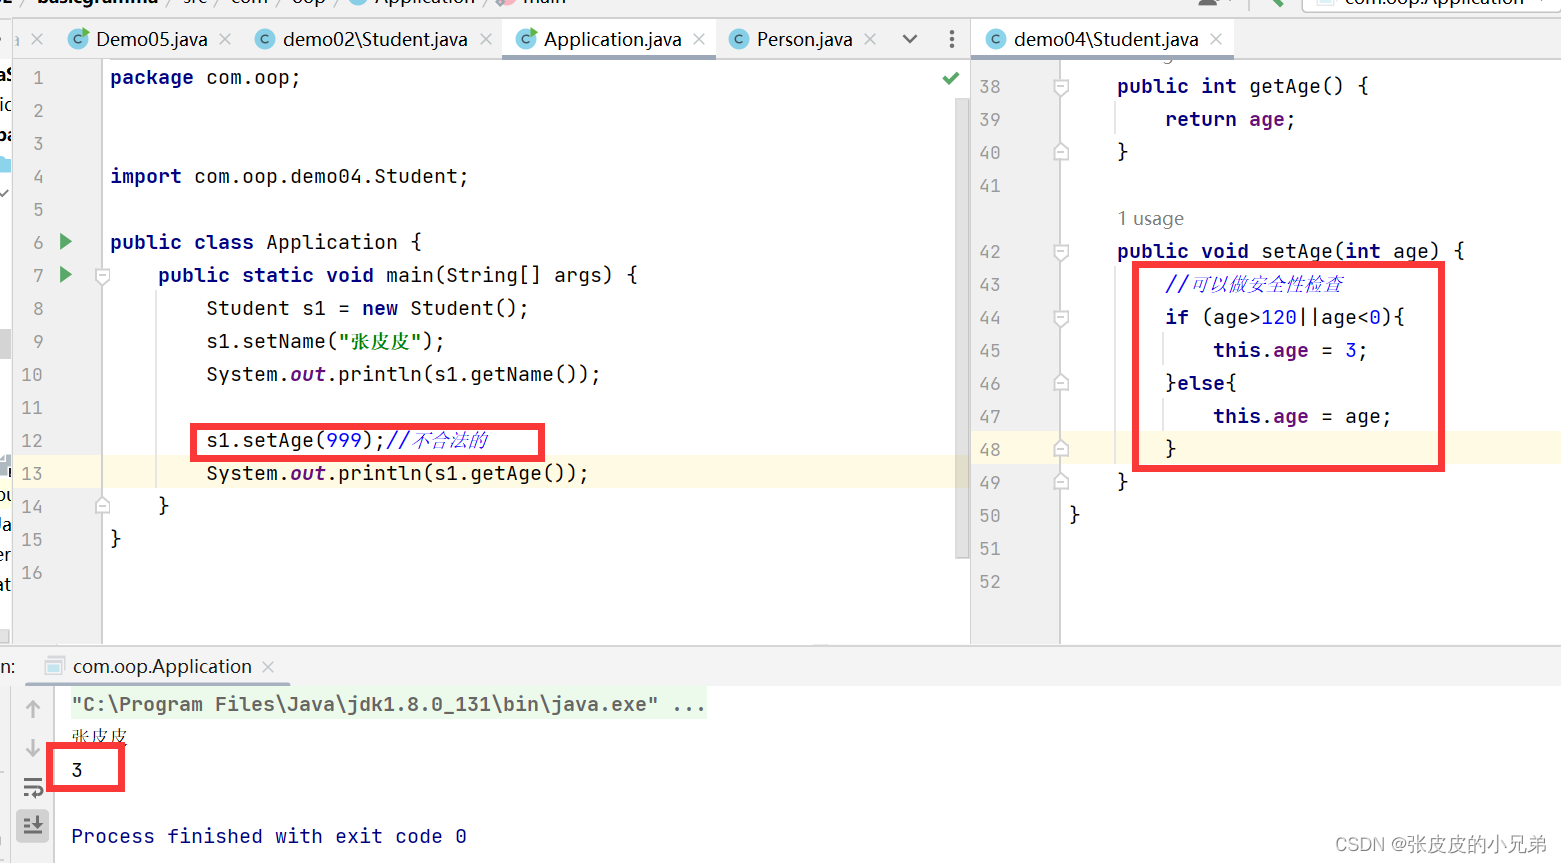Switch to the demo02\Student.java tab
The height and width of the screenshot is (863, 1561).
click(374, 39)
